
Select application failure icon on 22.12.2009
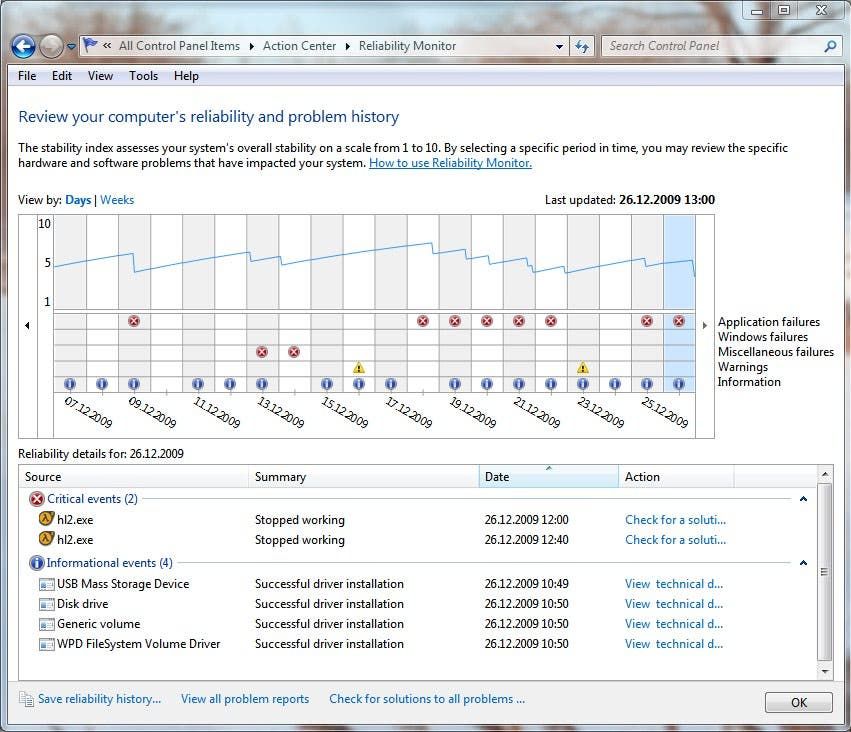pyautogui.click(x=551, y=321)
